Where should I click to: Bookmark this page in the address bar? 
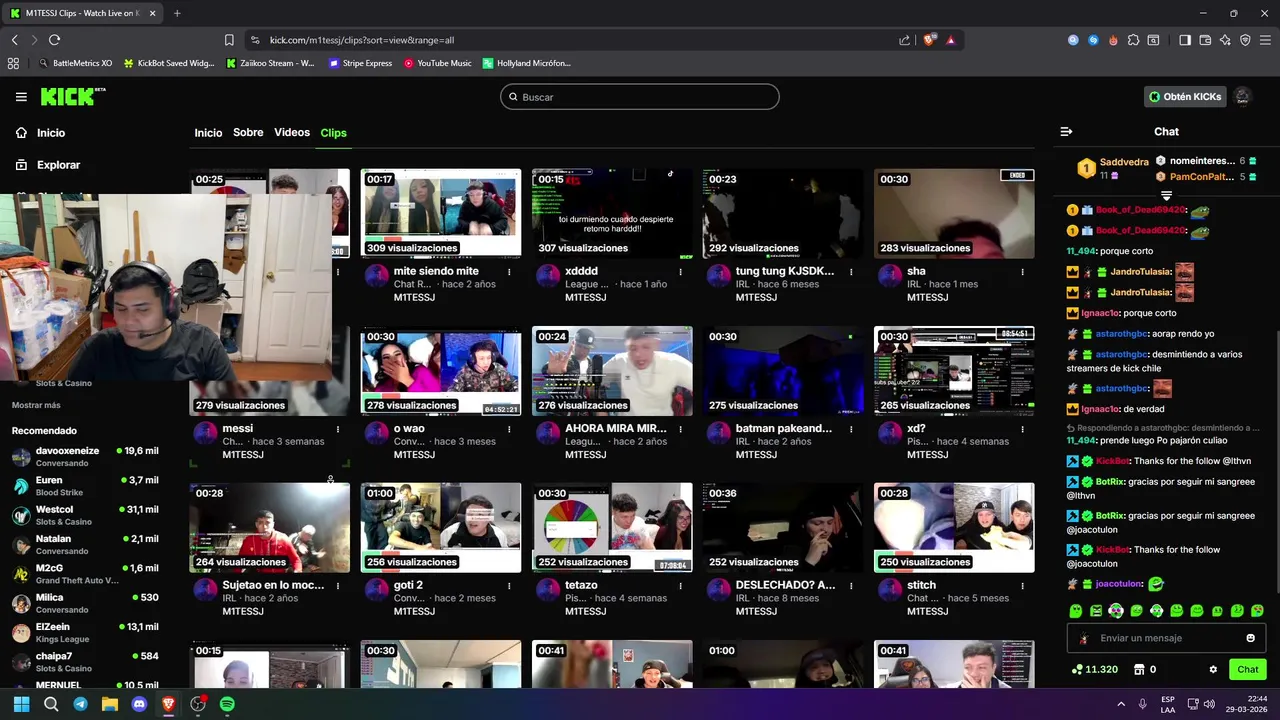pyautogui.click(x=229, y=40)
